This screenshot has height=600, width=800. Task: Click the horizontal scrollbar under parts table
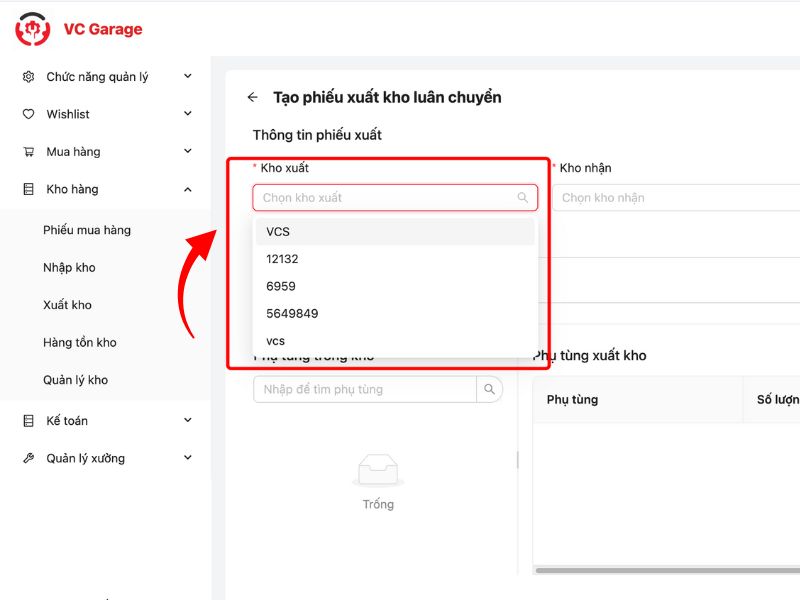(x=665, y=570)
